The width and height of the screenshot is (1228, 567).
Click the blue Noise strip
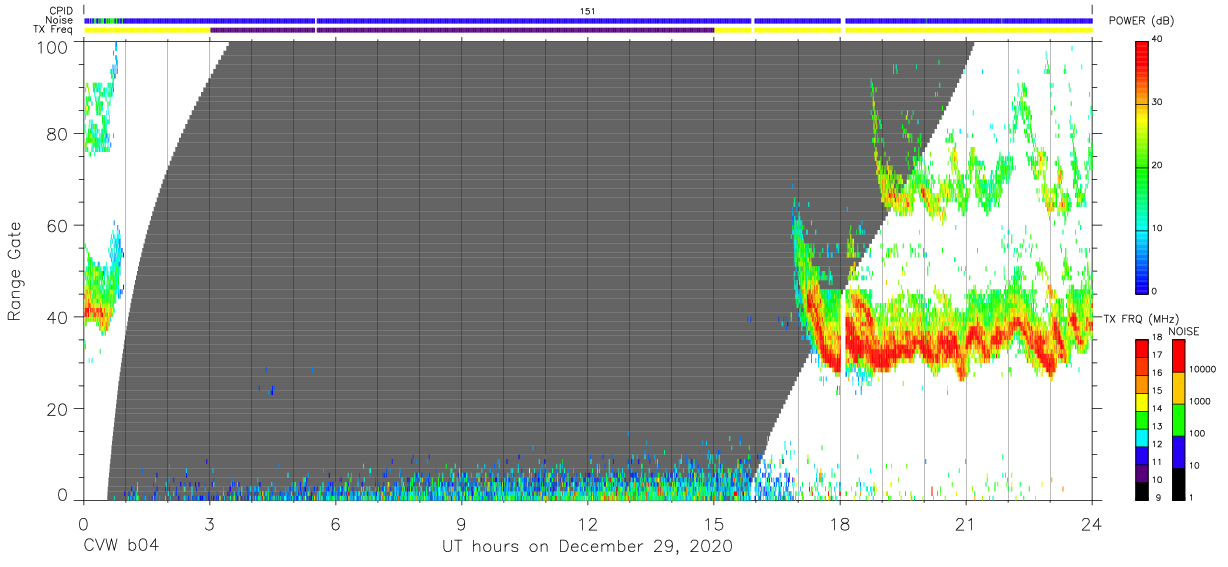tap(588, 20)
